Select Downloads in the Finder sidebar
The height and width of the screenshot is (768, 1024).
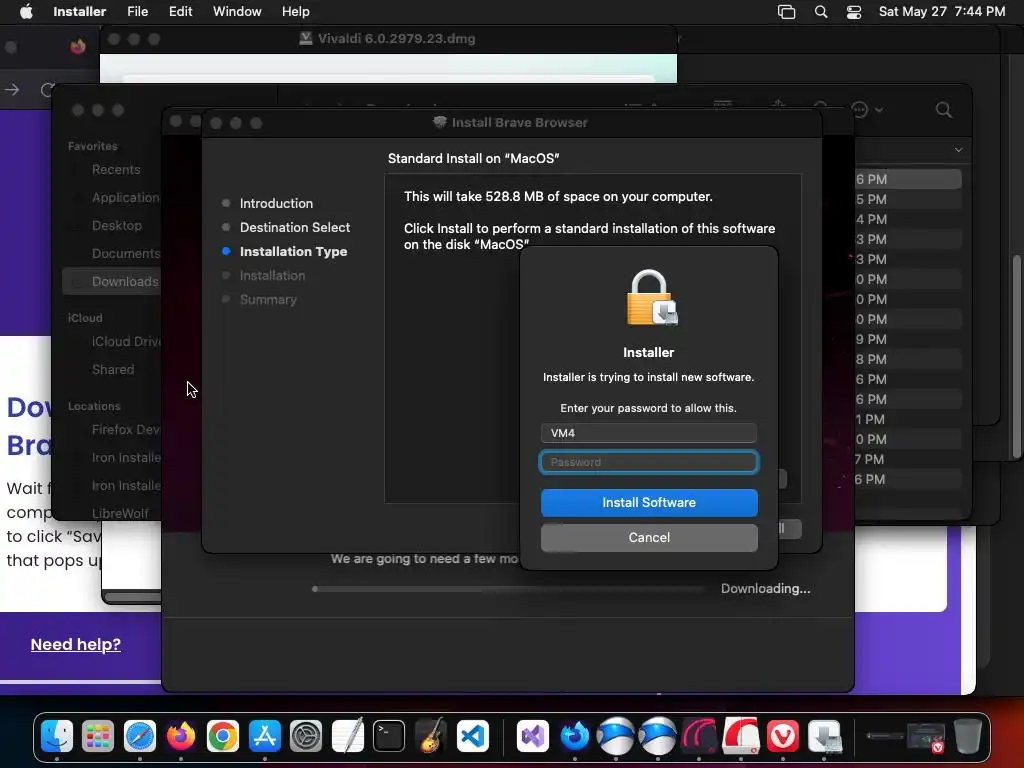click(x=112, y=281)
